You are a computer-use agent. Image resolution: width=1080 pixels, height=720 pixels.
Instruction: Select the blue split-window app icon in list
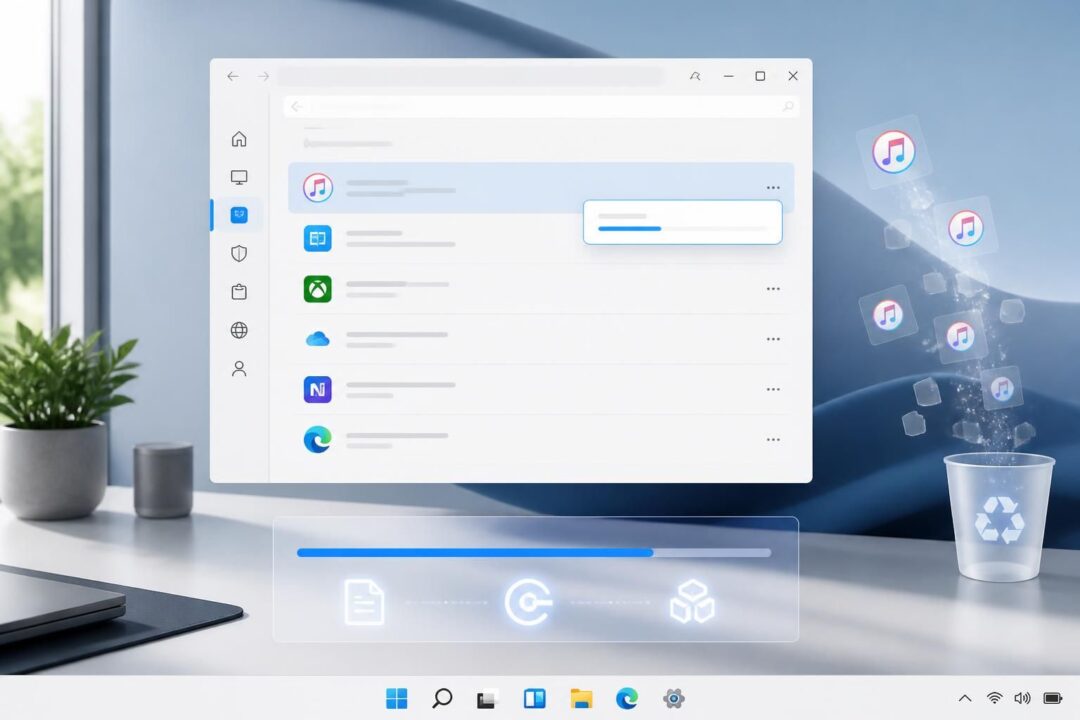point(318,238)
